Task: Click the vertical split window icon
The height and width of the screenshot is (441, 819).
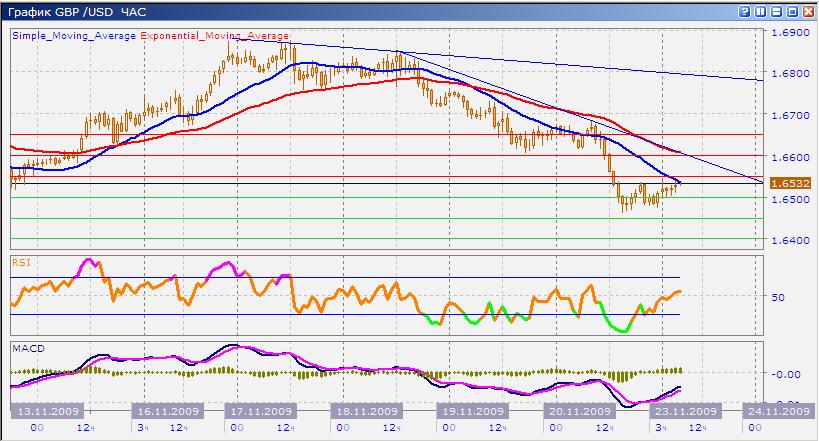Action: coord(760,11)
